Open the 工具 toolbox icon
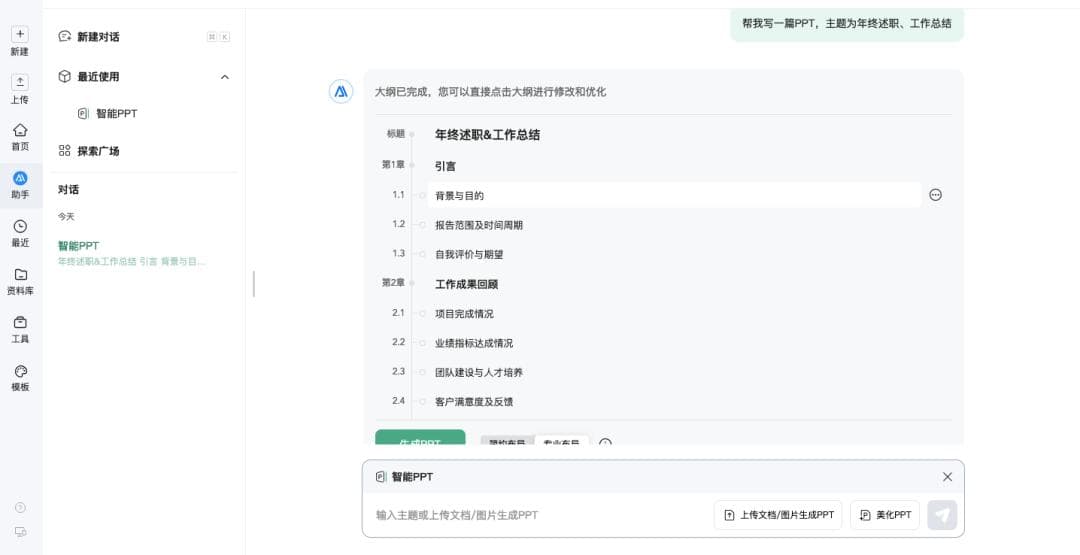The width and height of the screenshot is (1080, 555). click(20, 323)
